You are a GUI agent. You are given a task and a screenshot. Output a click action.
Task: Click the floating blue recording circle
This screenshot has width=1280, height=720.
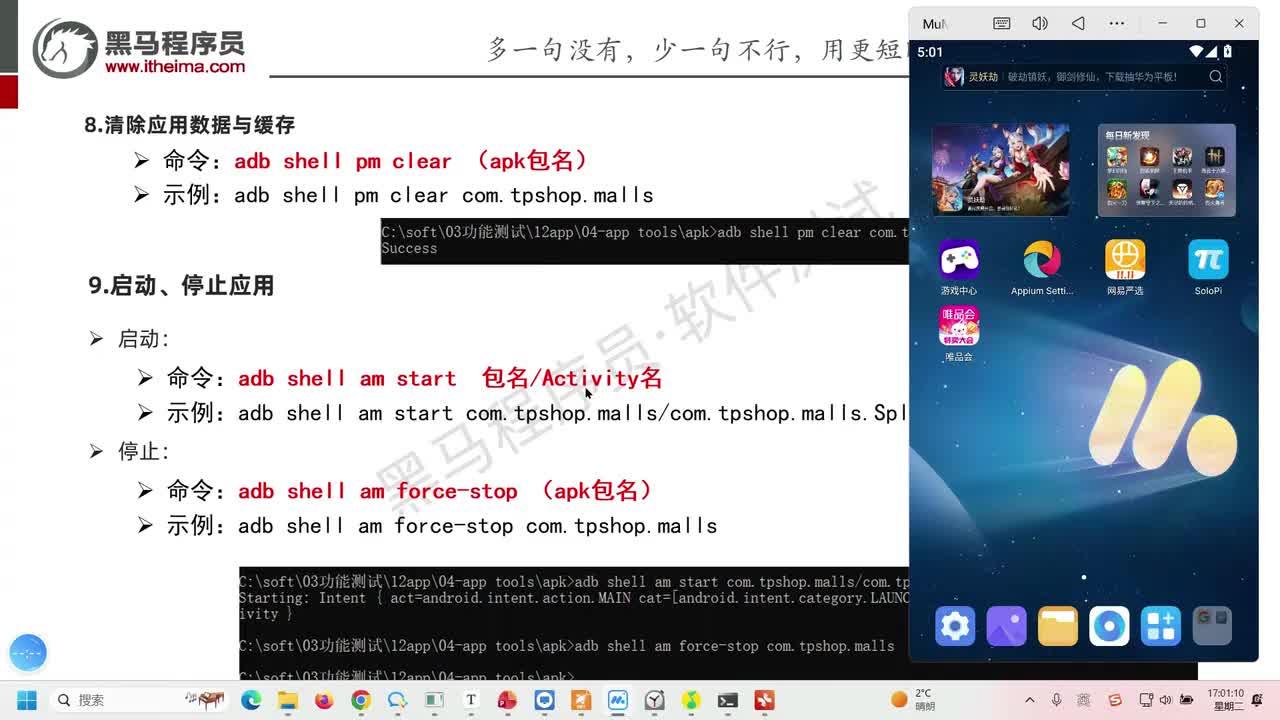tap(28, 653)
